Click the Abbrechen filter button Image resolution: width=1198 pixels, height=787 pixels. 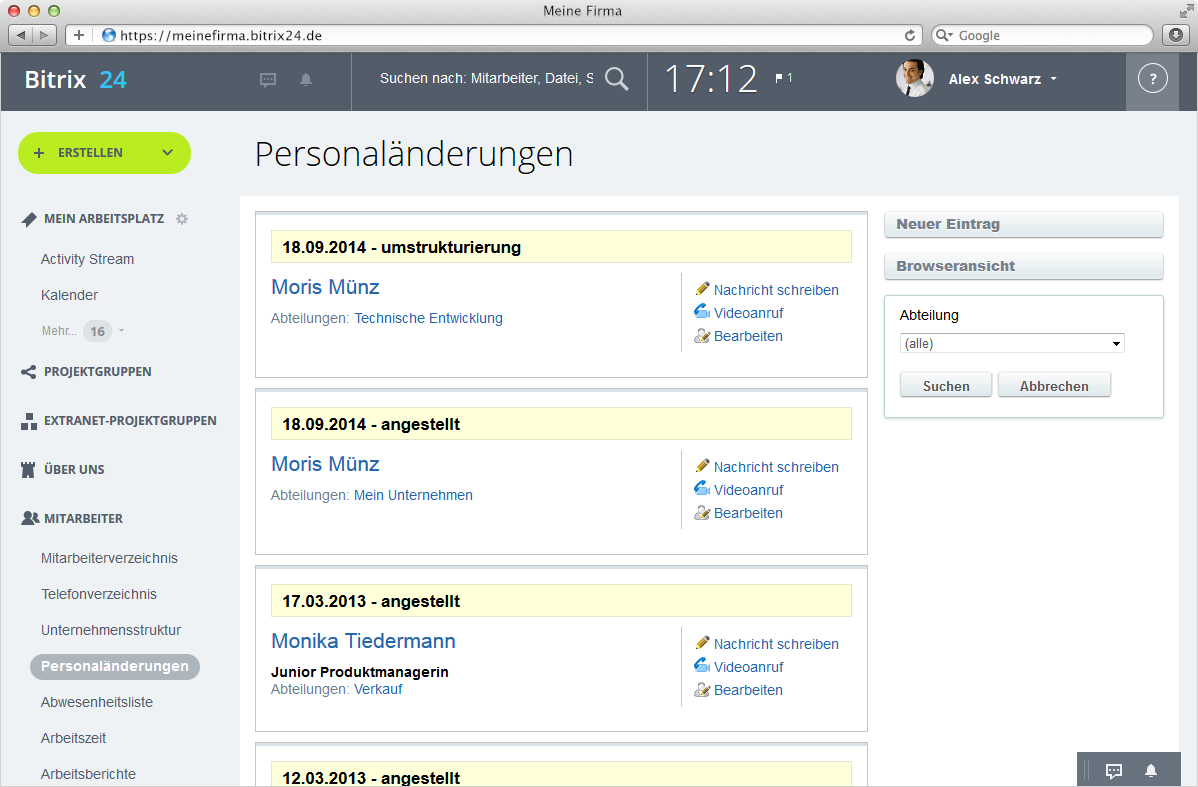[1054, 385]
